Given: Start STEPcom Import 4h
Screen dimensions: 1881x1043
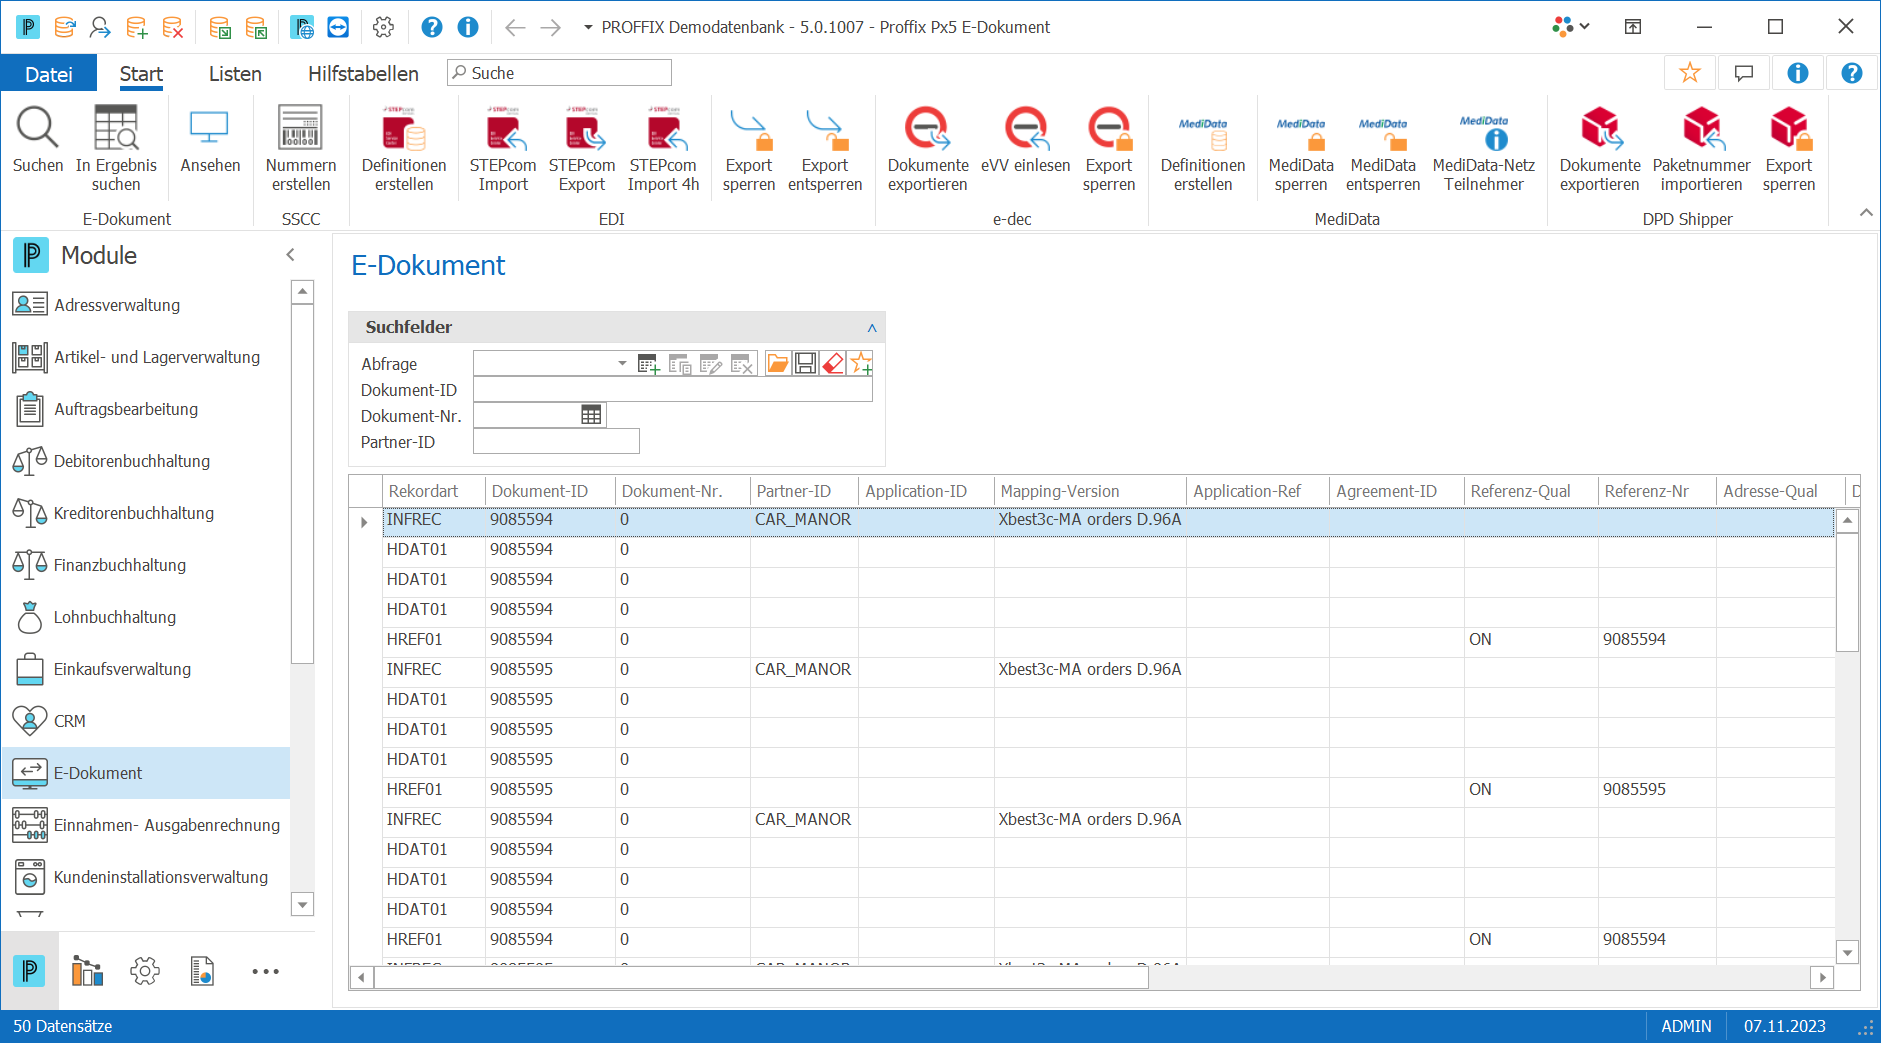Looking at the screenshot, I should (x=663, y=148).
